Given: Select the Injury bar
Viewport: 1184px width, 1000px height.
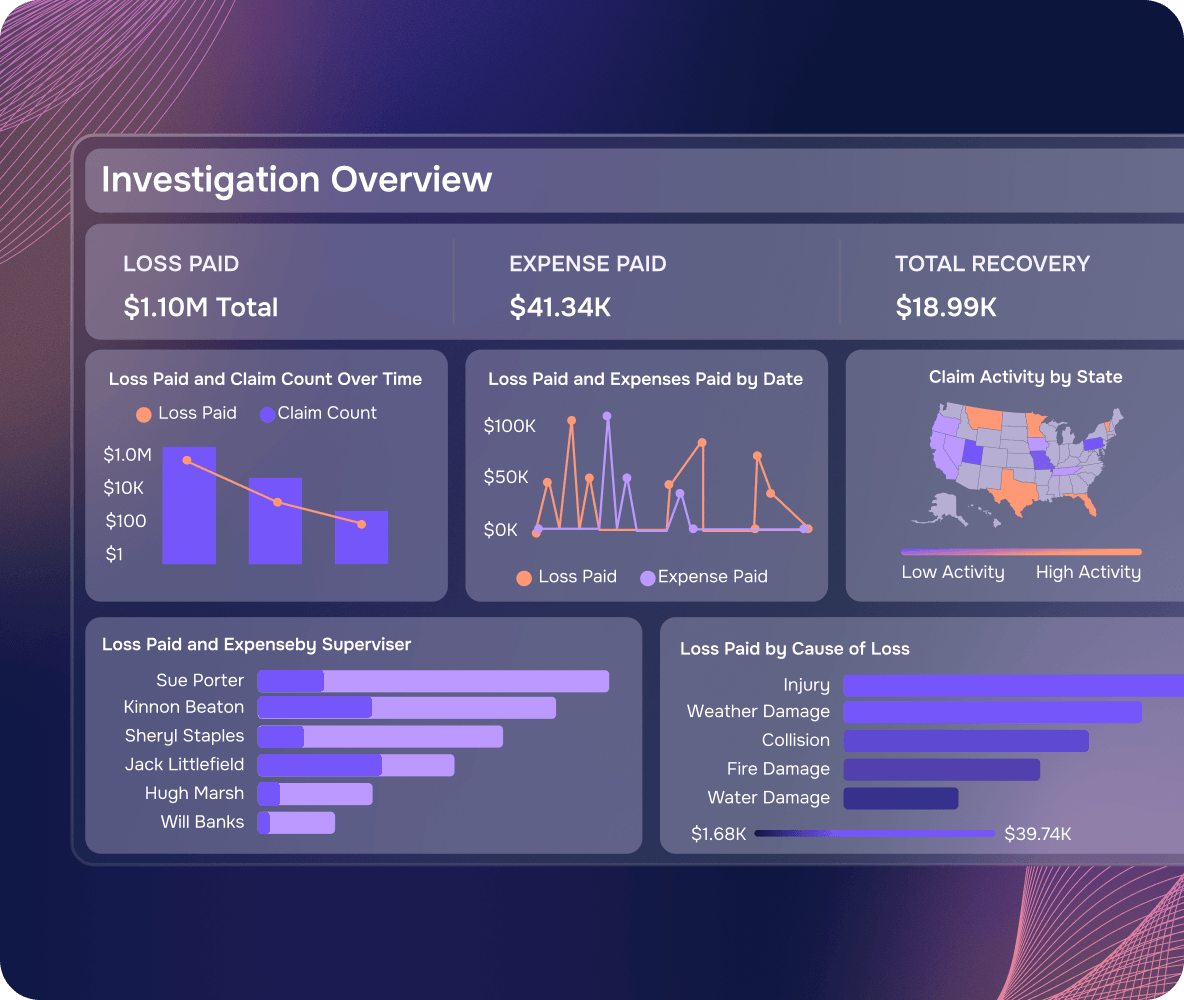Looking at the screenshot, I should (x=1013, y=685).
